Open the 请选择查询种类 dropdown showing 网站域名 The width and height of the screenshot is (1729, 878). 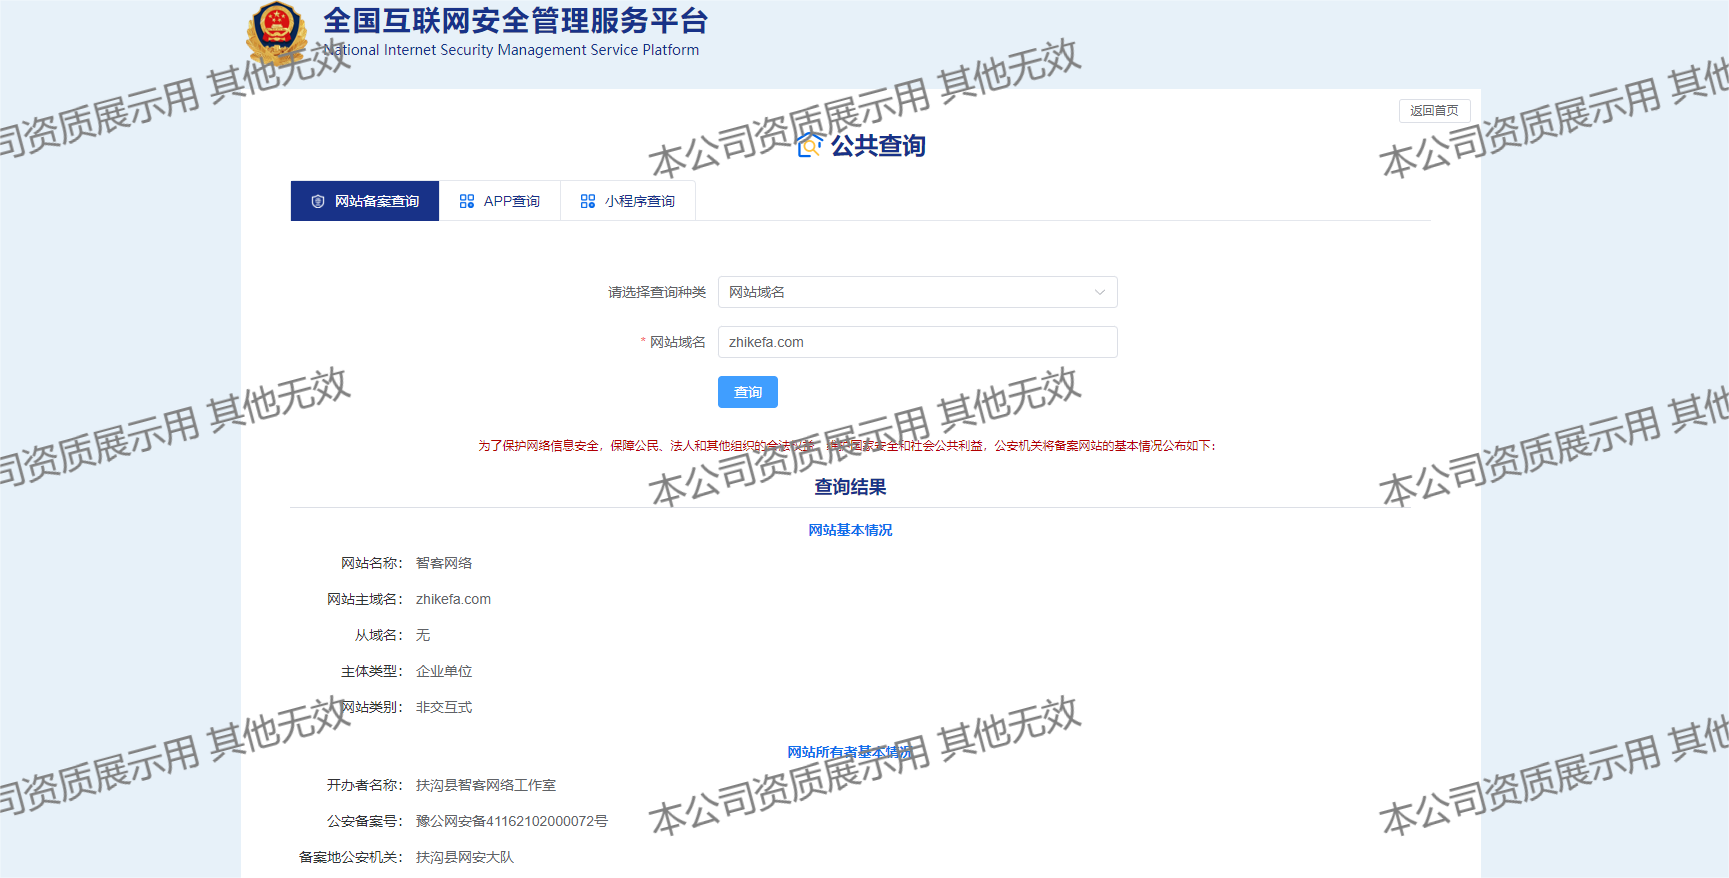917,292
